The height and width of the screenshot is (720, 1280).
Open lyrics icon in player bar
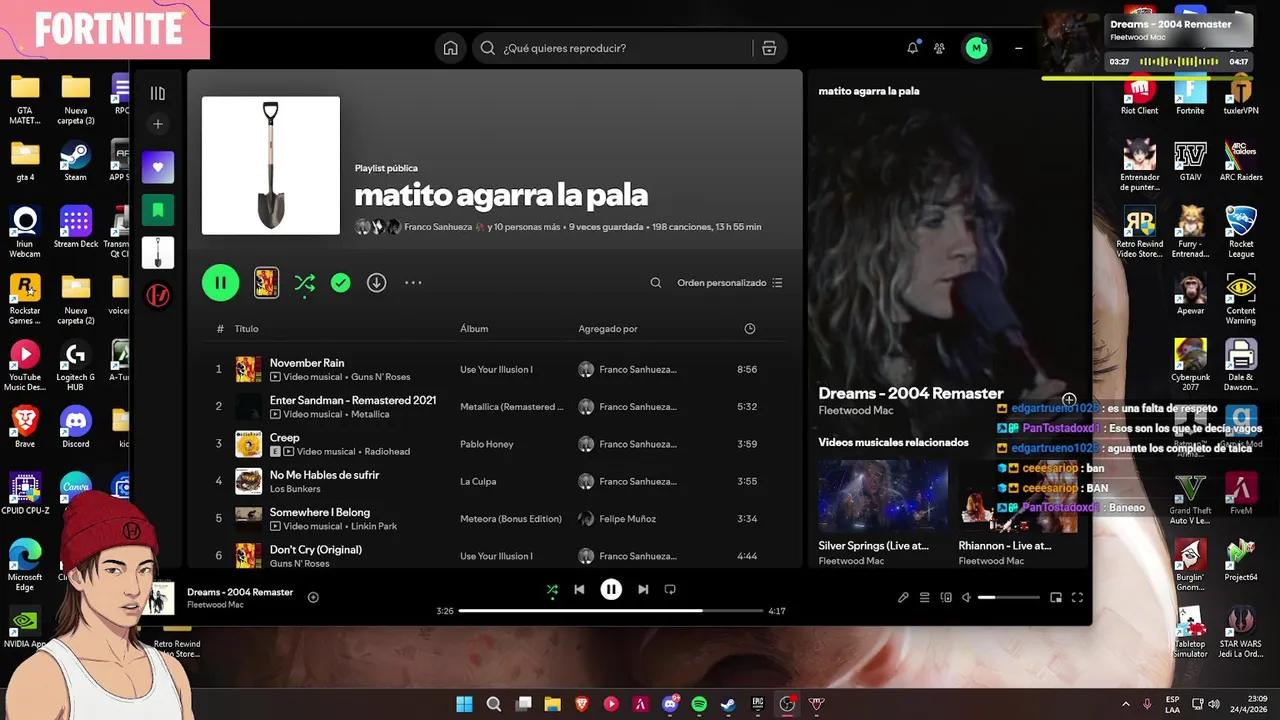[x=903, y=598]
